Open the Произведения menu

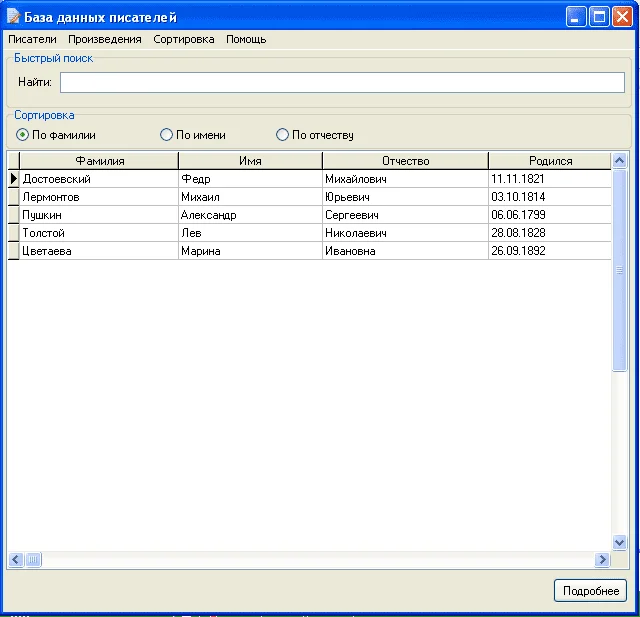[105, 40]
